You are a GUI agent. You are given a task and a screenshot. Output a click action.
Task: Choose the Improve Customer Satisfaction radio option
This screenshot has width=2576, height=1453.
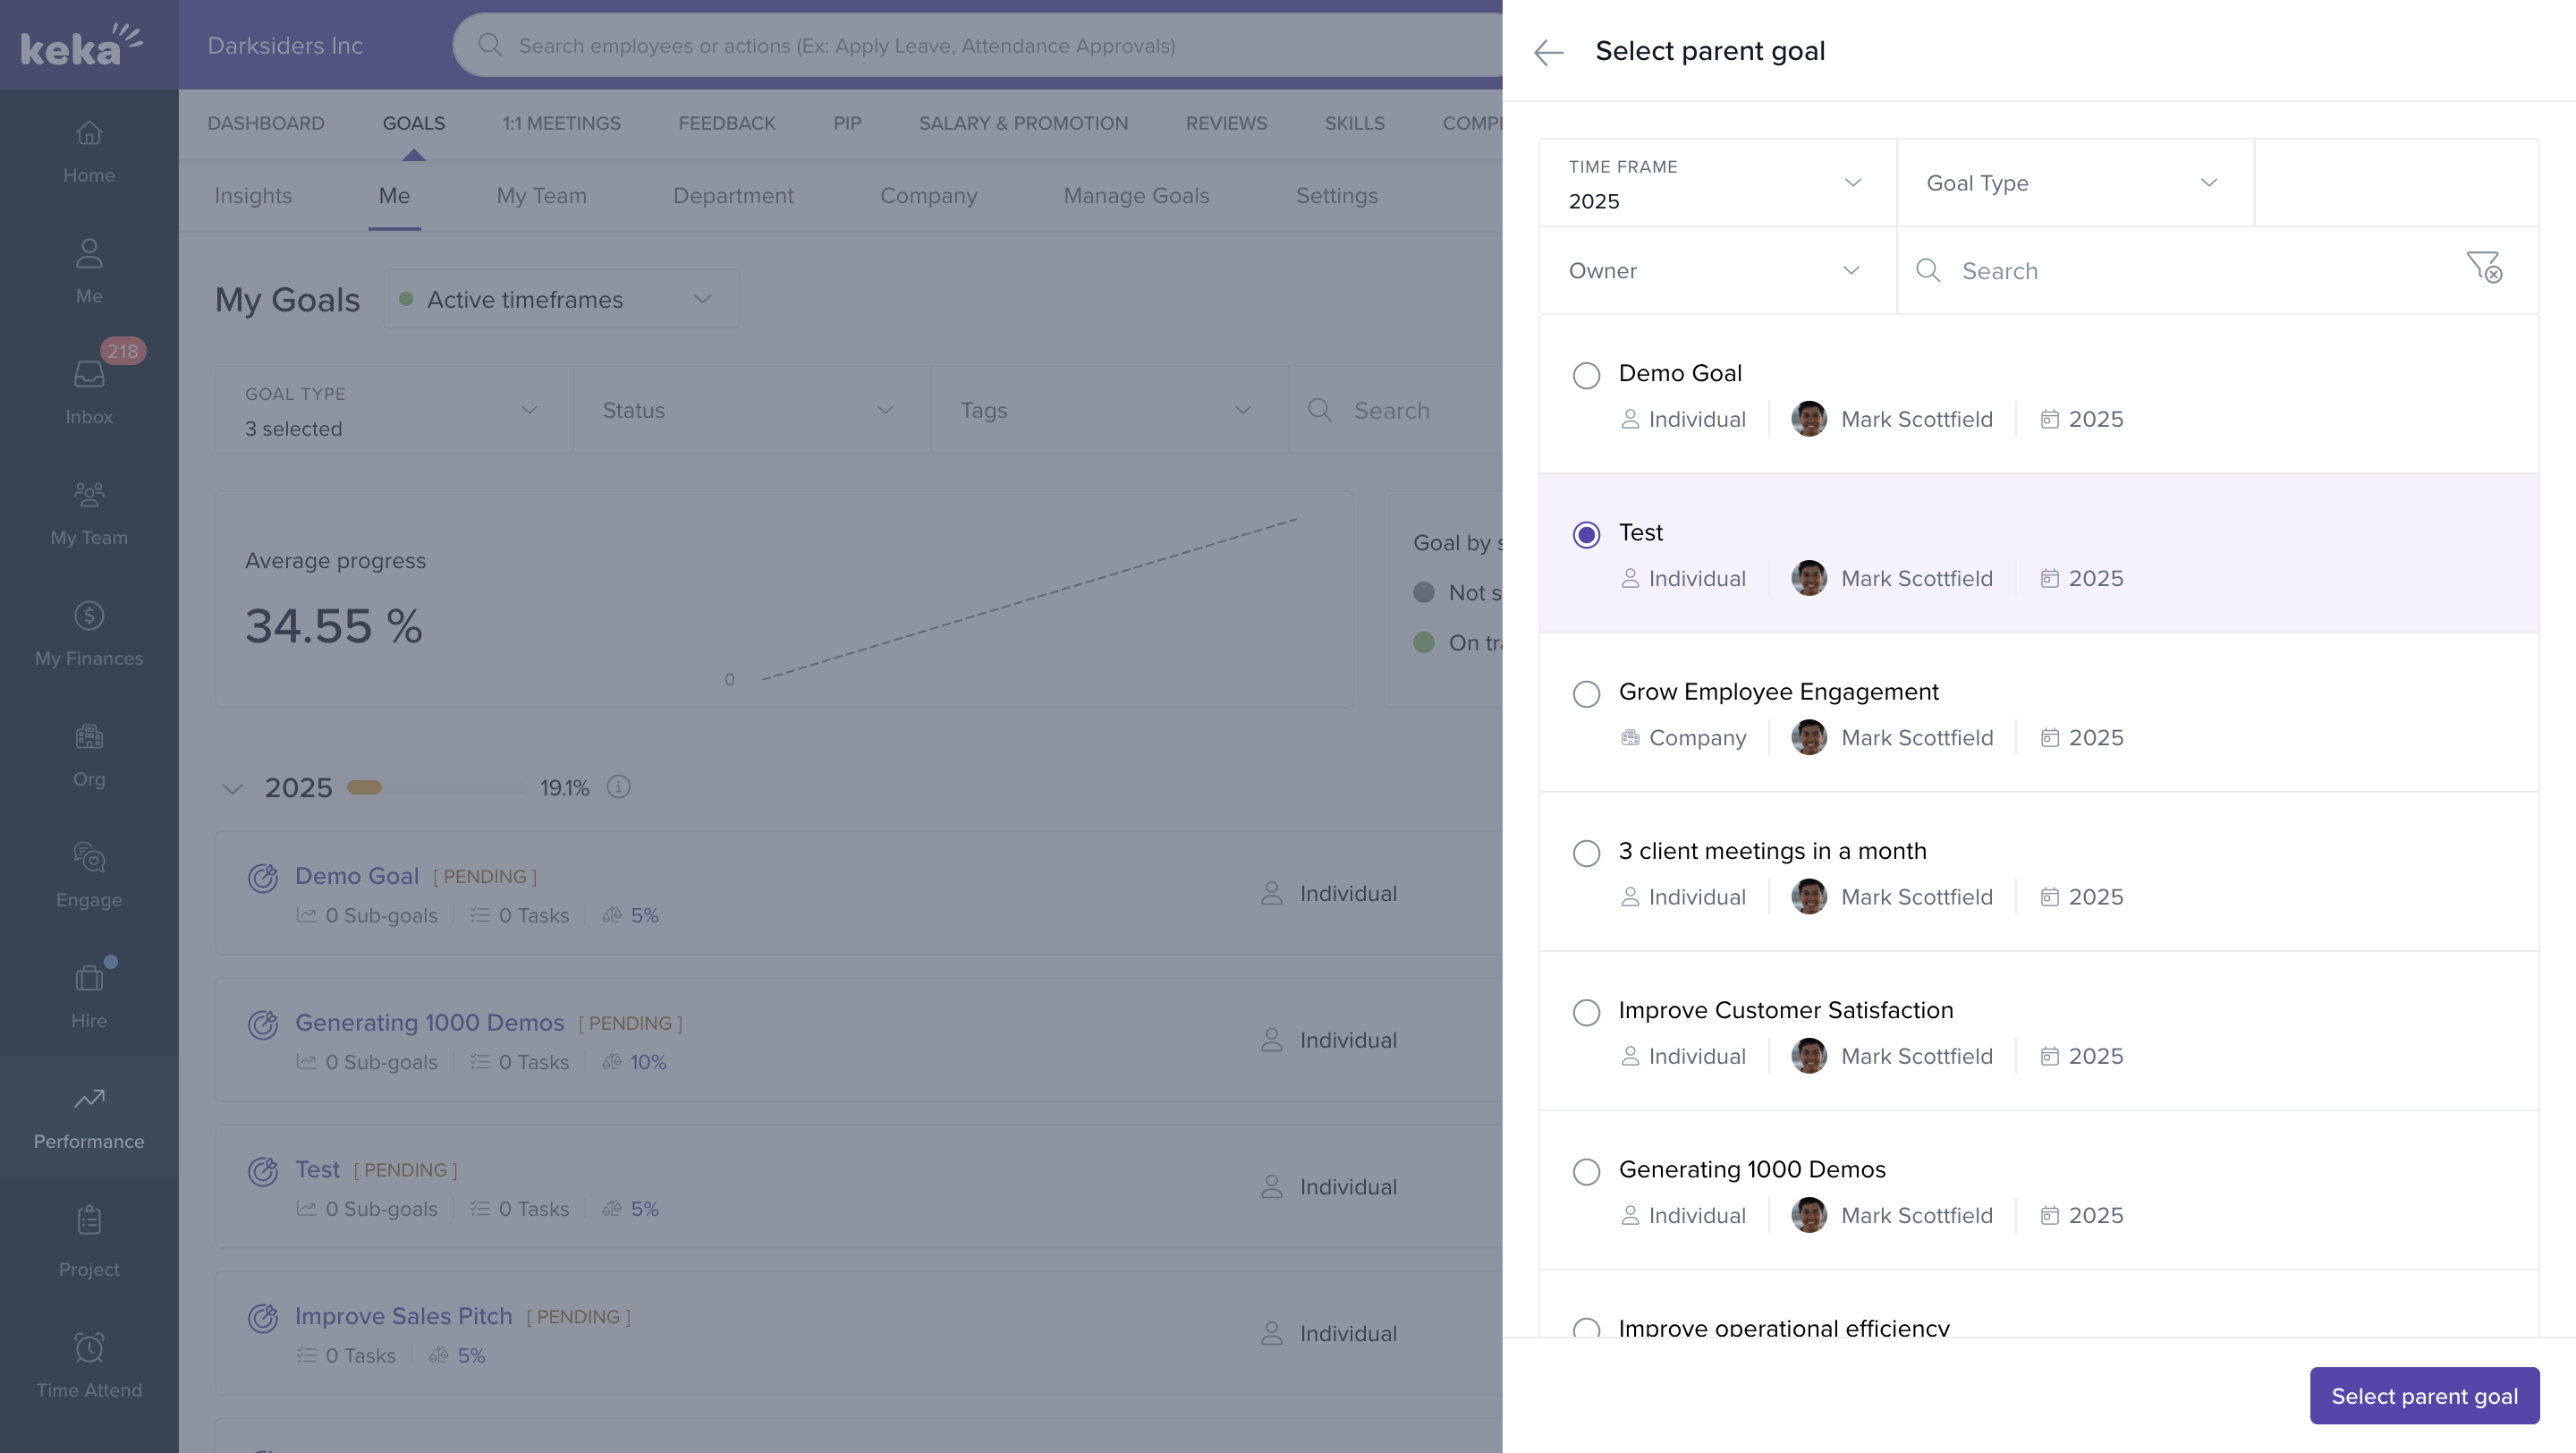pos(1586,1012)
